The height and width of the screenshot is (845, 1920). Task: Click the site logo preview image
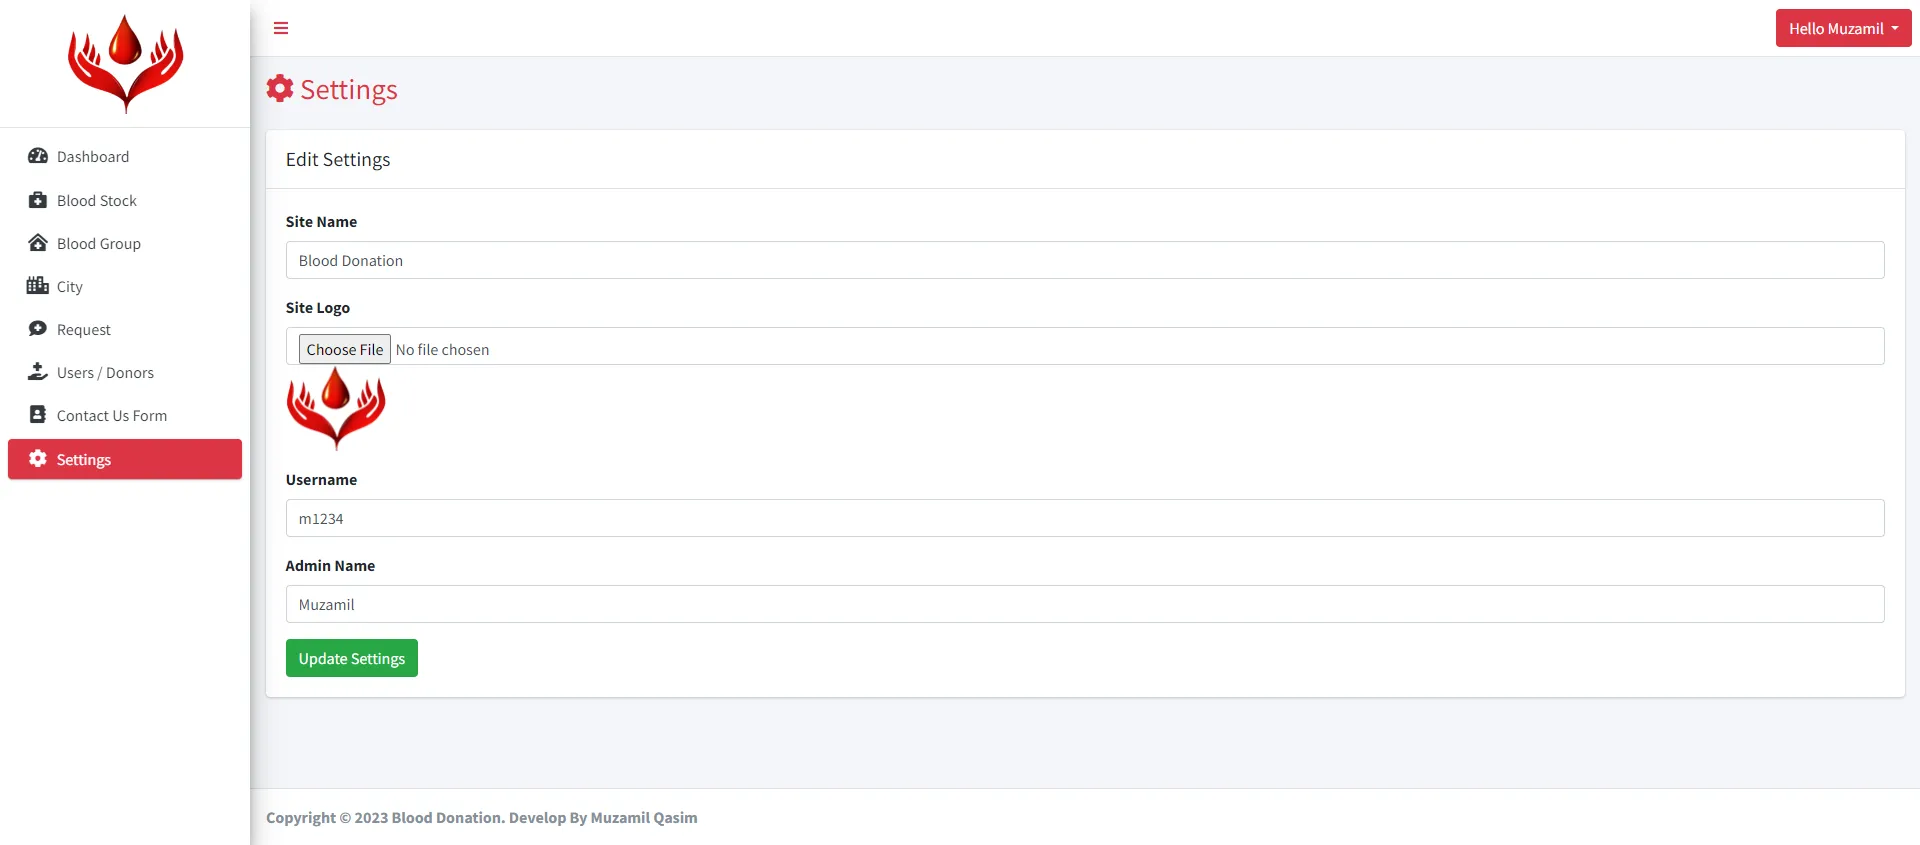click(336, 407)
